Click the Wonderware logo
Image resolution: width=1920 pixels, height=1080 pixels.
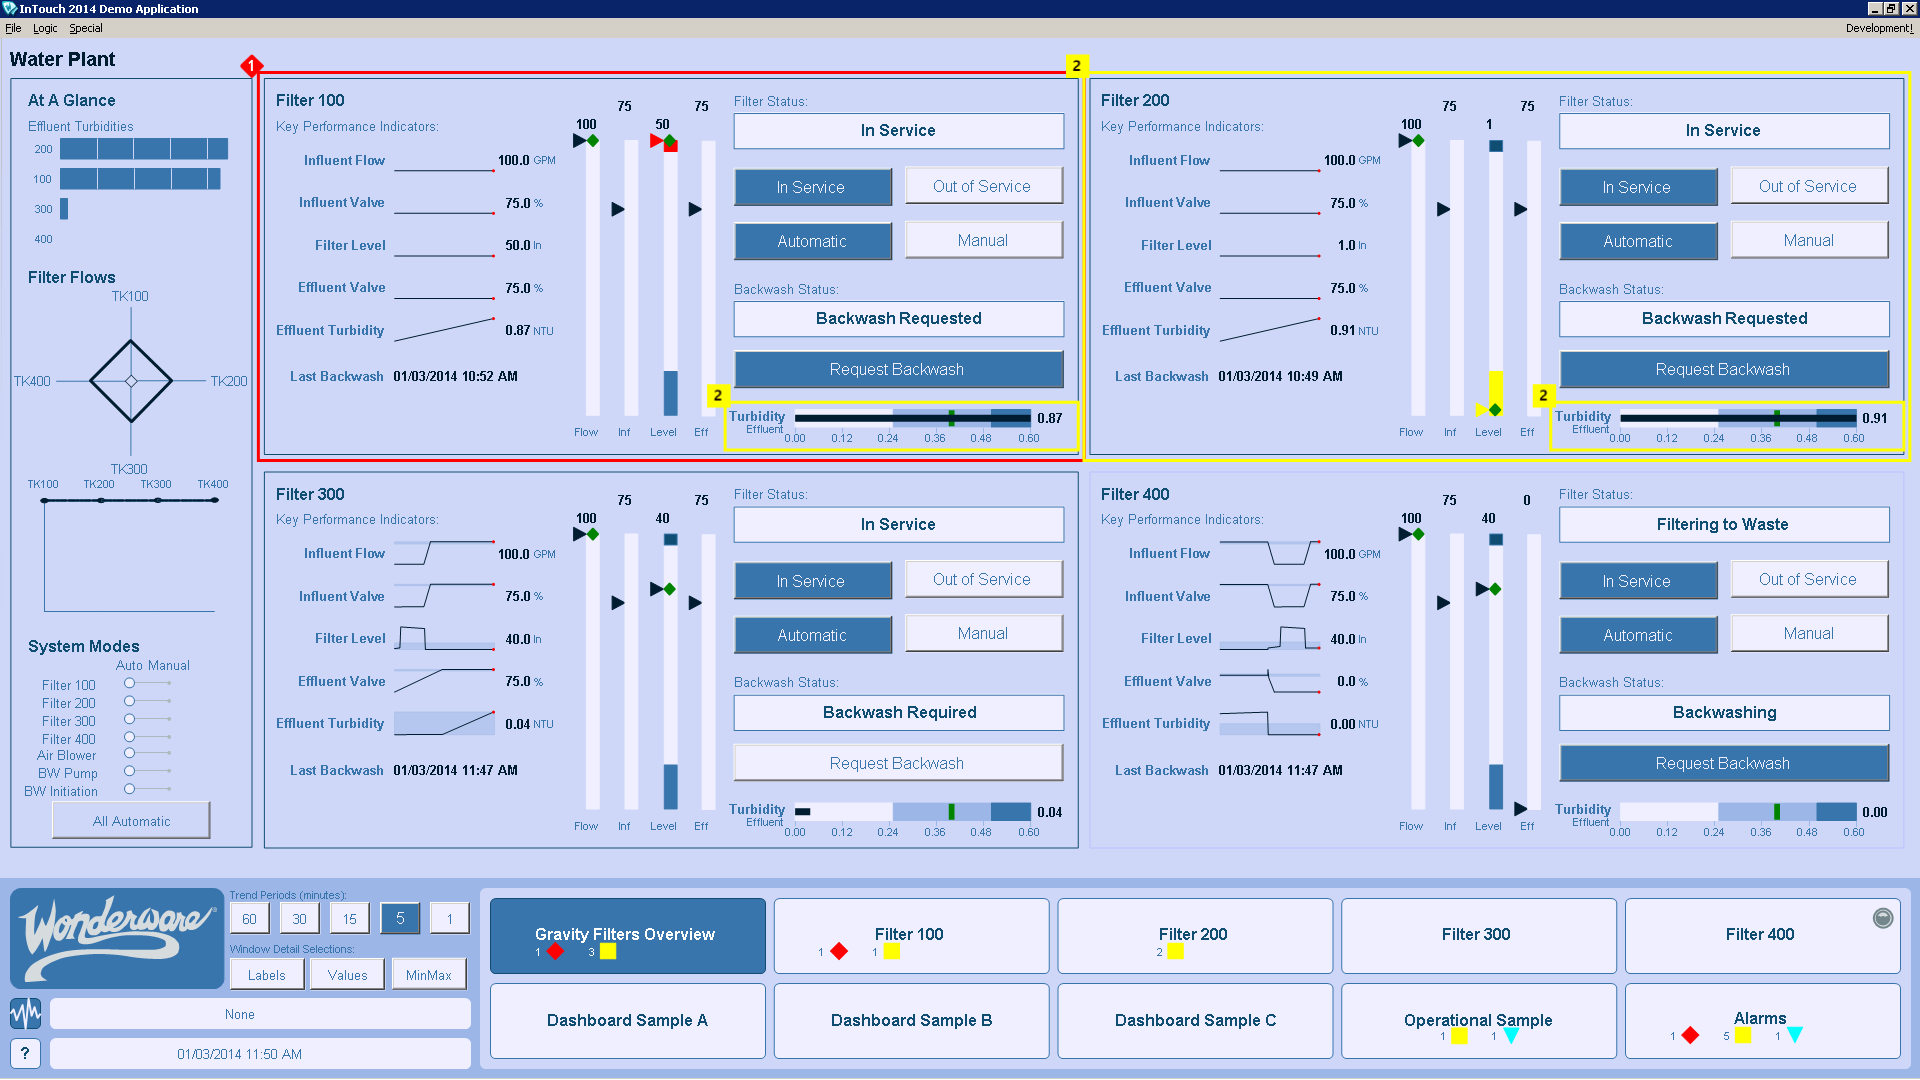pos(117,938)
